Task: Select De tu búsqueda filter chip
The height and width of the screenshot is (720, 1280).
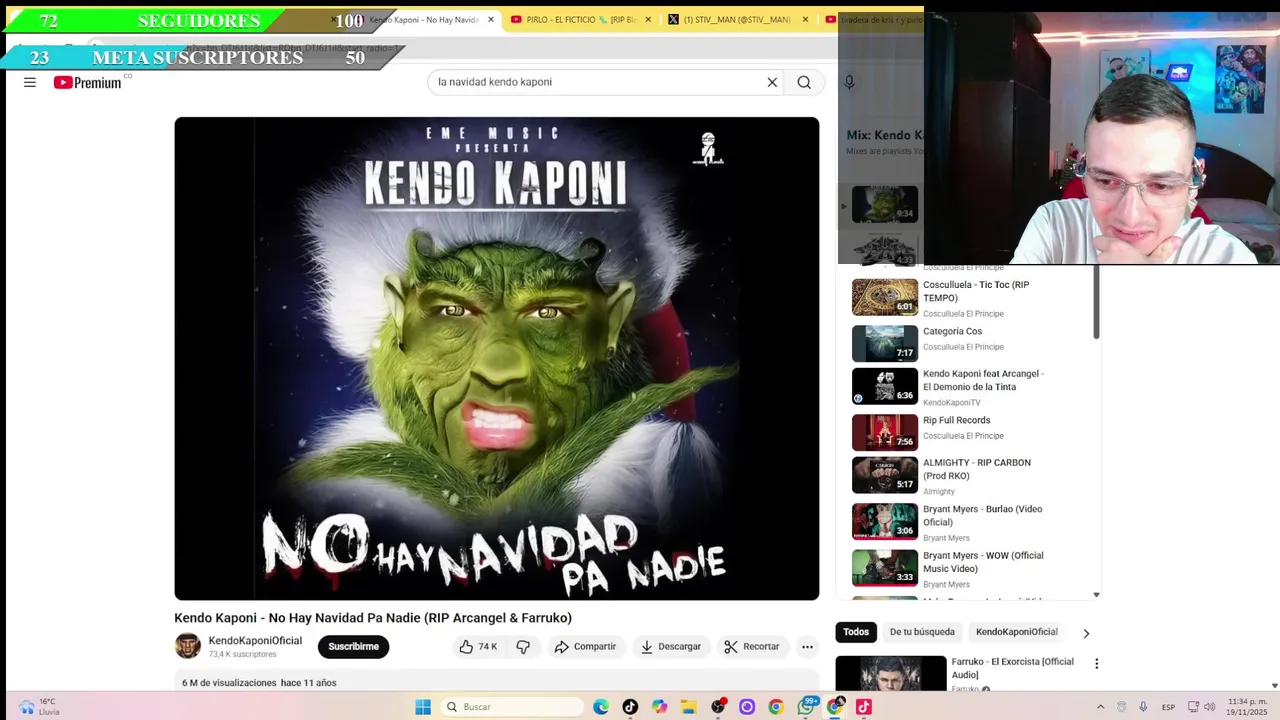Action: [922, 632]
